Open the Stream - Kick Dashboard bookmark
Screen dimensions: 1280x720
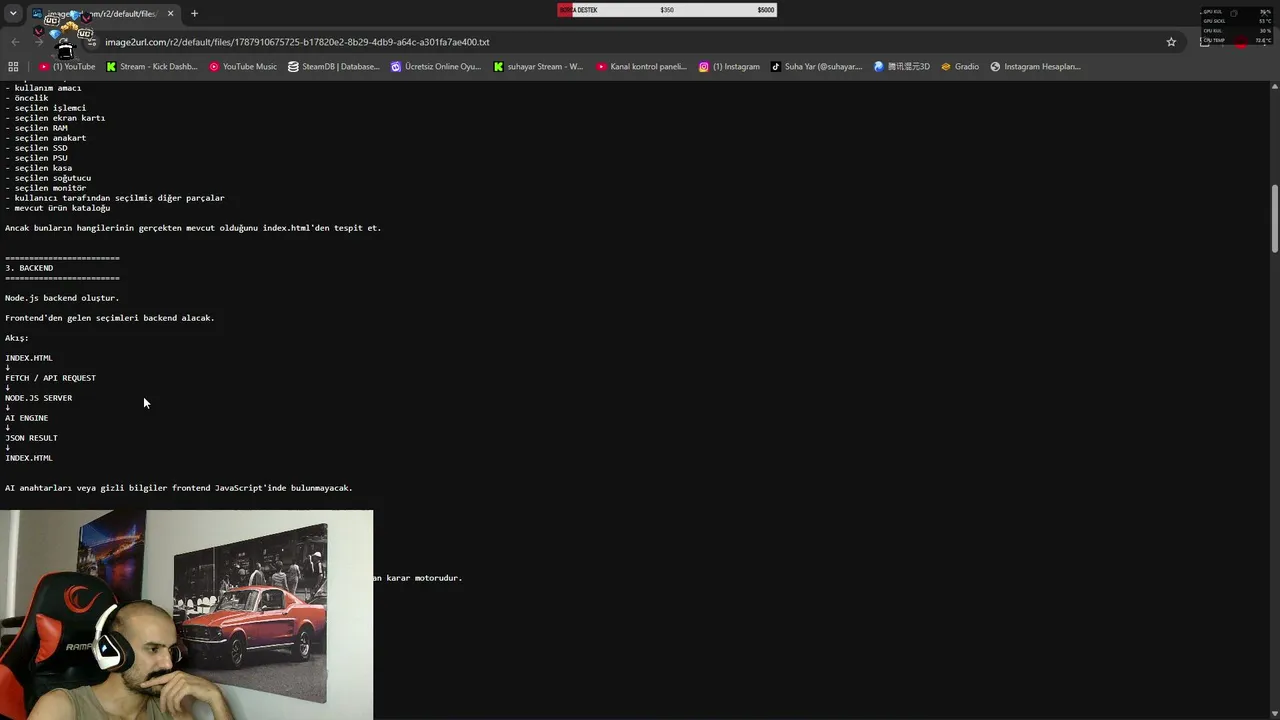point(152,67)
